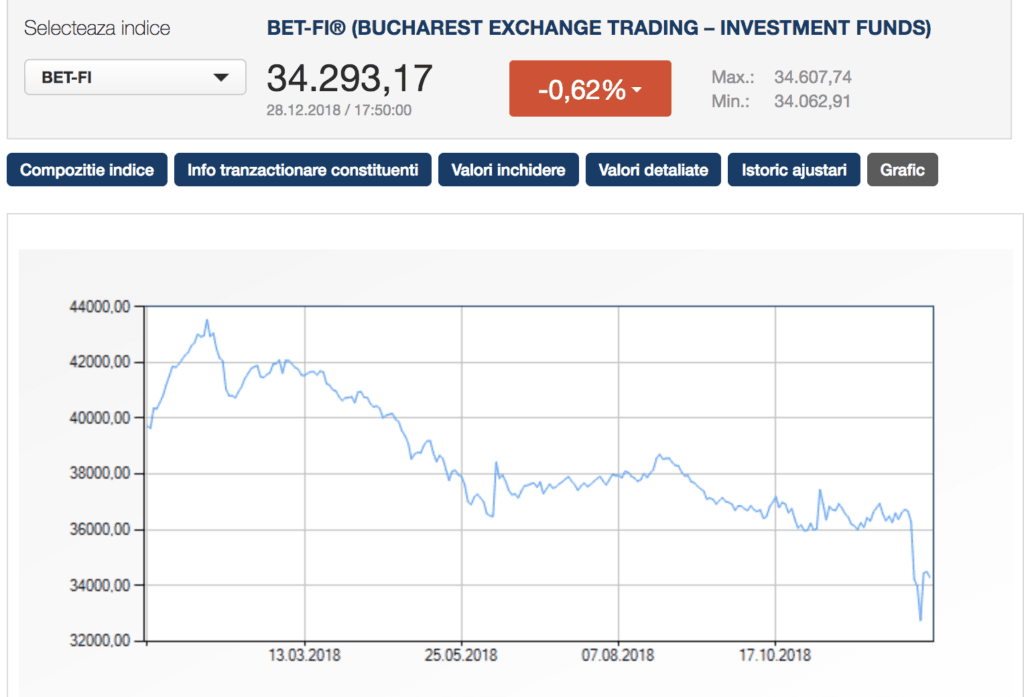Click the 17.10.2018 date axis label
Viewport: 1024px width, 697px height.
[x=775, y=655]
